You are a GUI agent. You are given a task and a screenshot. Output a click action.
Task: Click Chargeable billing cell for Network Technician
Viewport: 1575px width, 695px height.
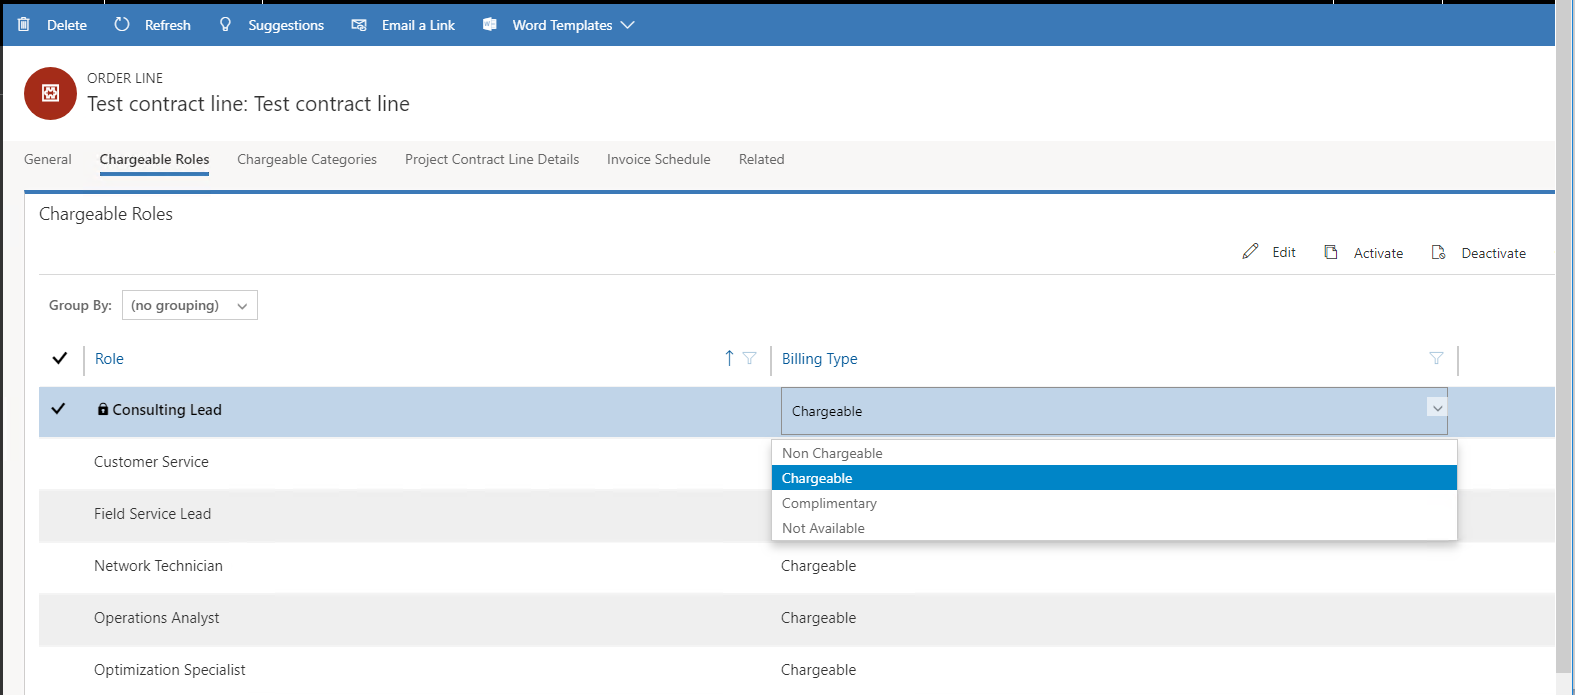pos(818,566)
